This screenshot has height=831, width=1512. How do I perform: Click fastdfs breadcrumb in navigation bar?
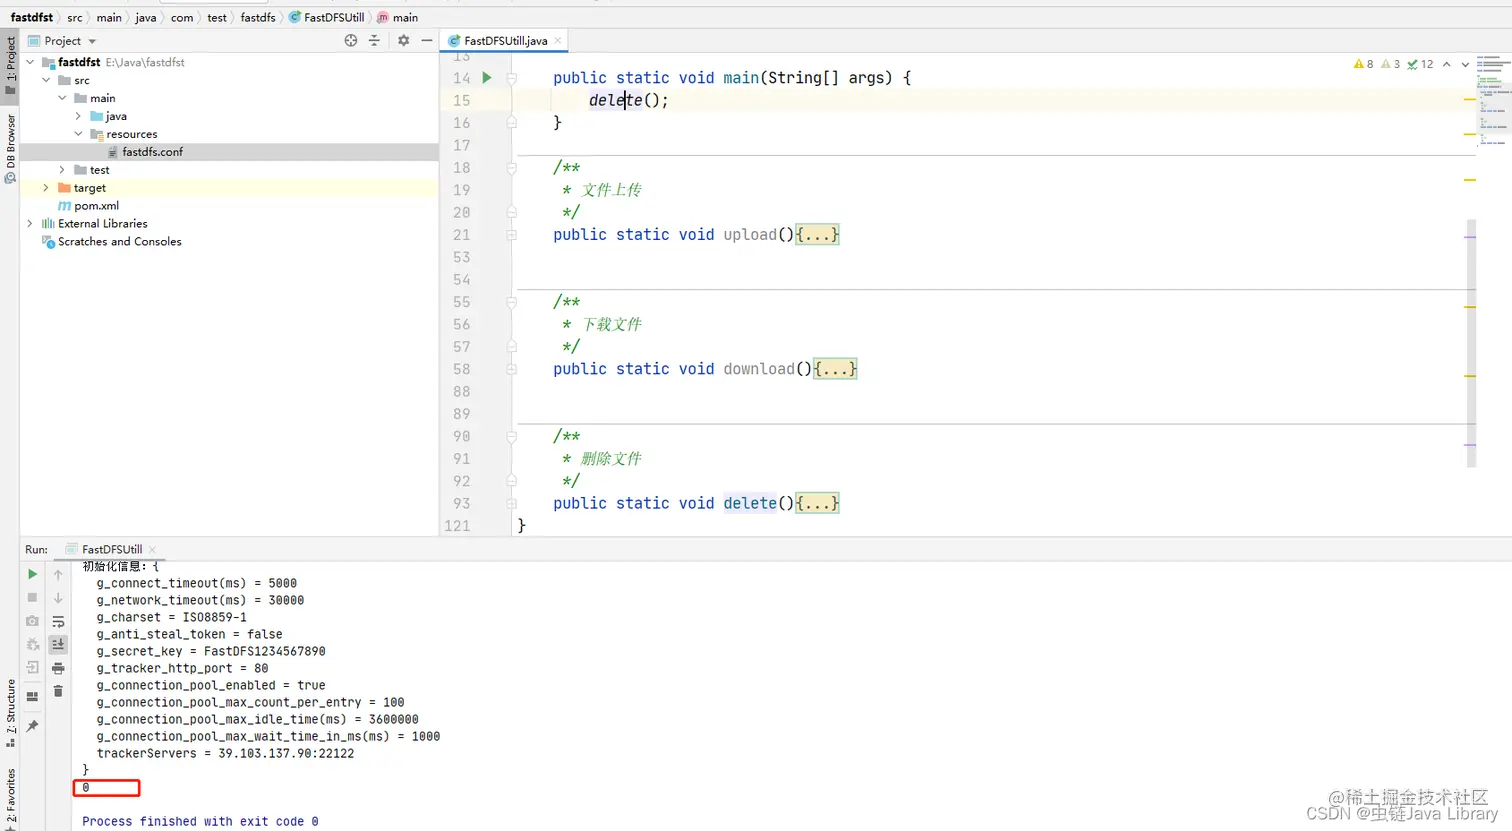coord(258,17)
